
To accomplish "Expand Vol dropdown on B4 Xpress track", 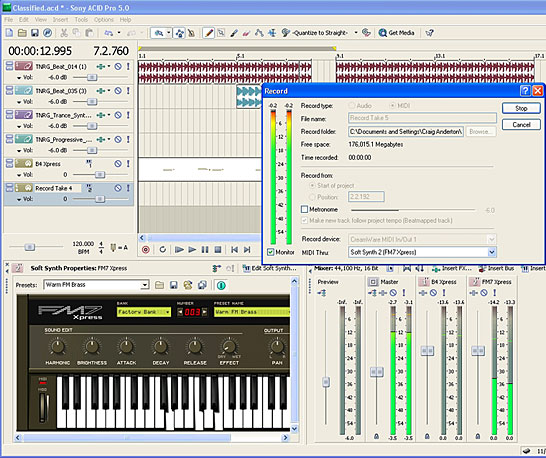I will (x=19, y=175).
